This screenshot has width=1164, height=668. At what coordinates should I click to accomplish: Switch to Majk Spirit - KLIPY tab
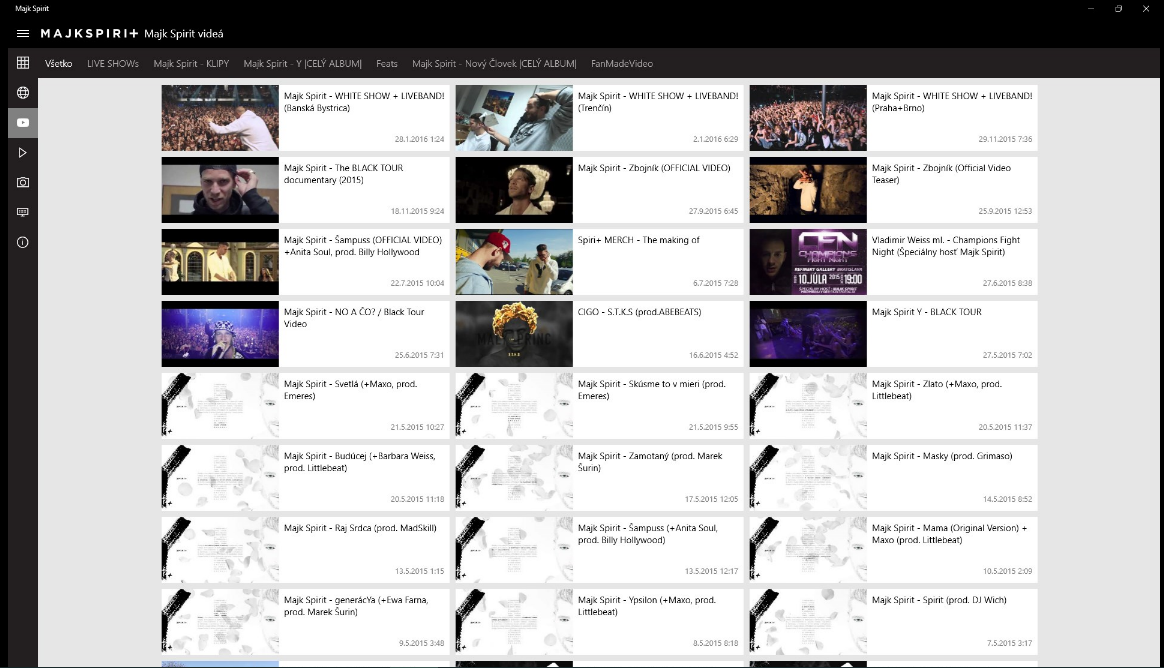(x=191, y=64)
